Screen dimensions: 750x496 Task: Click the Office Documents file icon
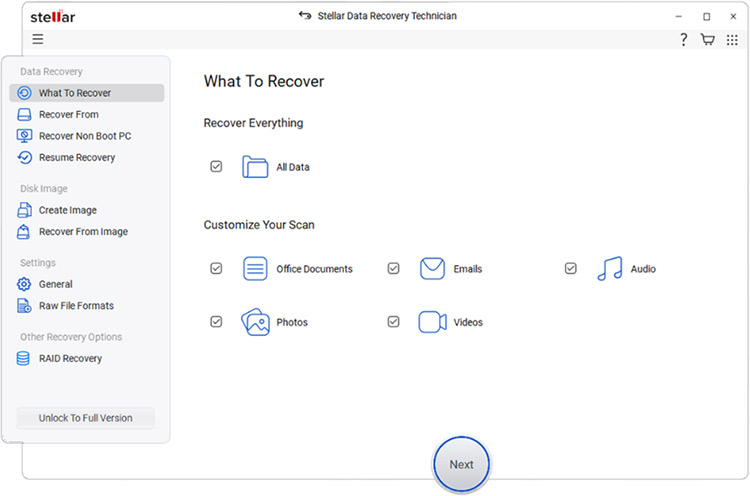(256, 269)
